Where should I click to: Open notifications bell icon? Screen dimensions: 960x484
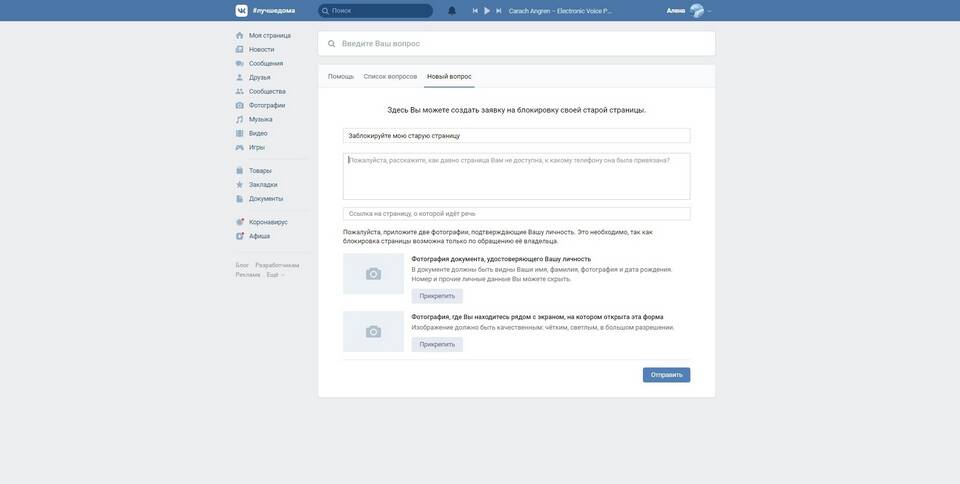[x=452, y=11]
